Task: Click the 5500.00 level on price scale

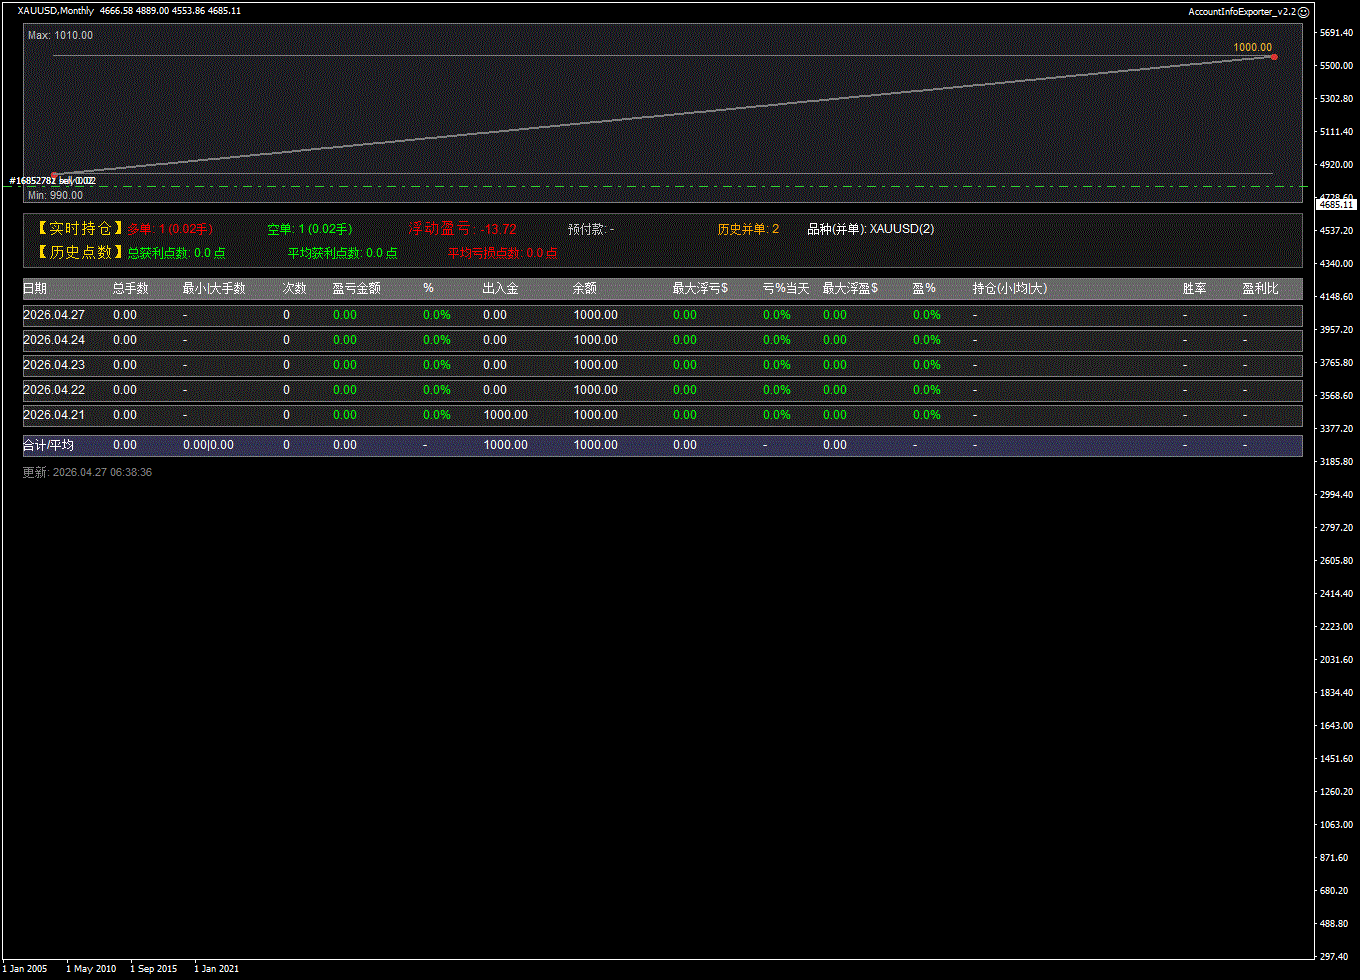Action: 1336,66
